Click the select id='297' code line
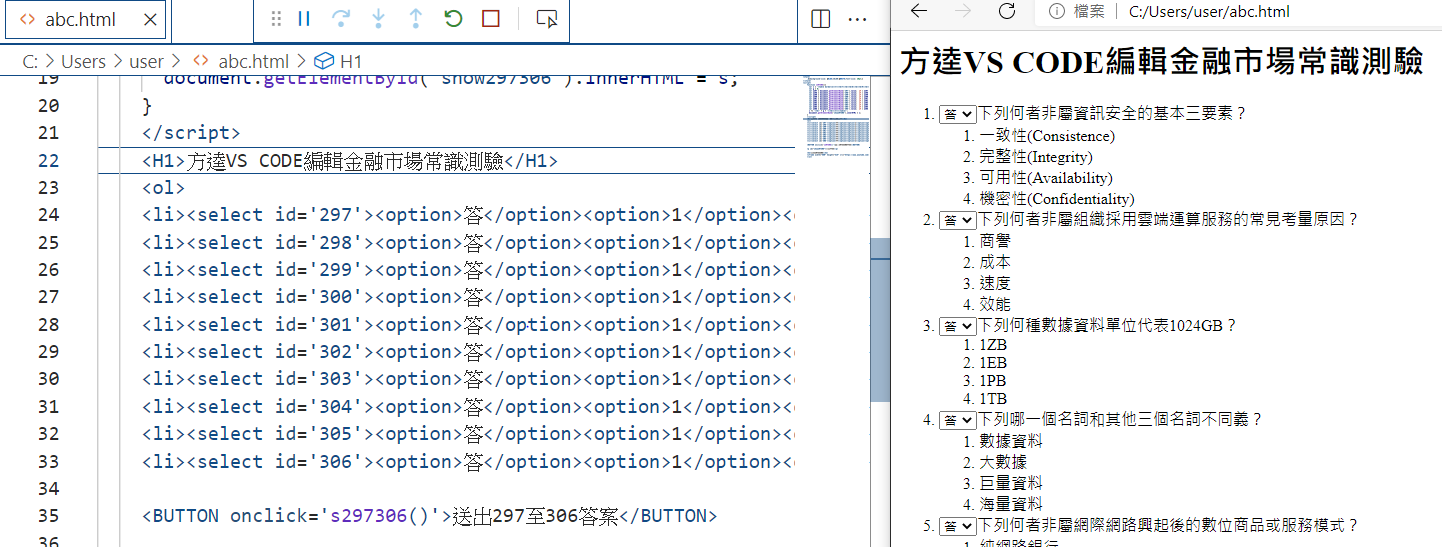 pos(468,215)
